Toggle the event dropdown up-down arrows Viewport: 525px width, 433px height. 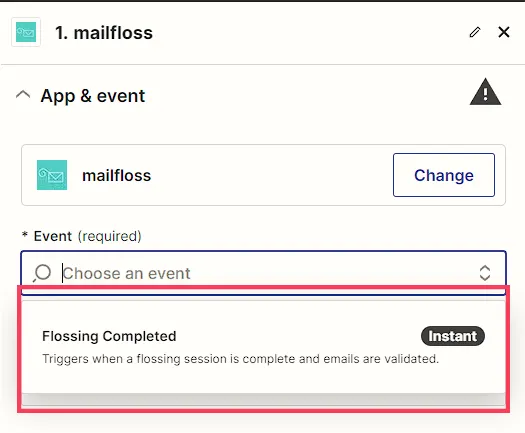point(485,273)
